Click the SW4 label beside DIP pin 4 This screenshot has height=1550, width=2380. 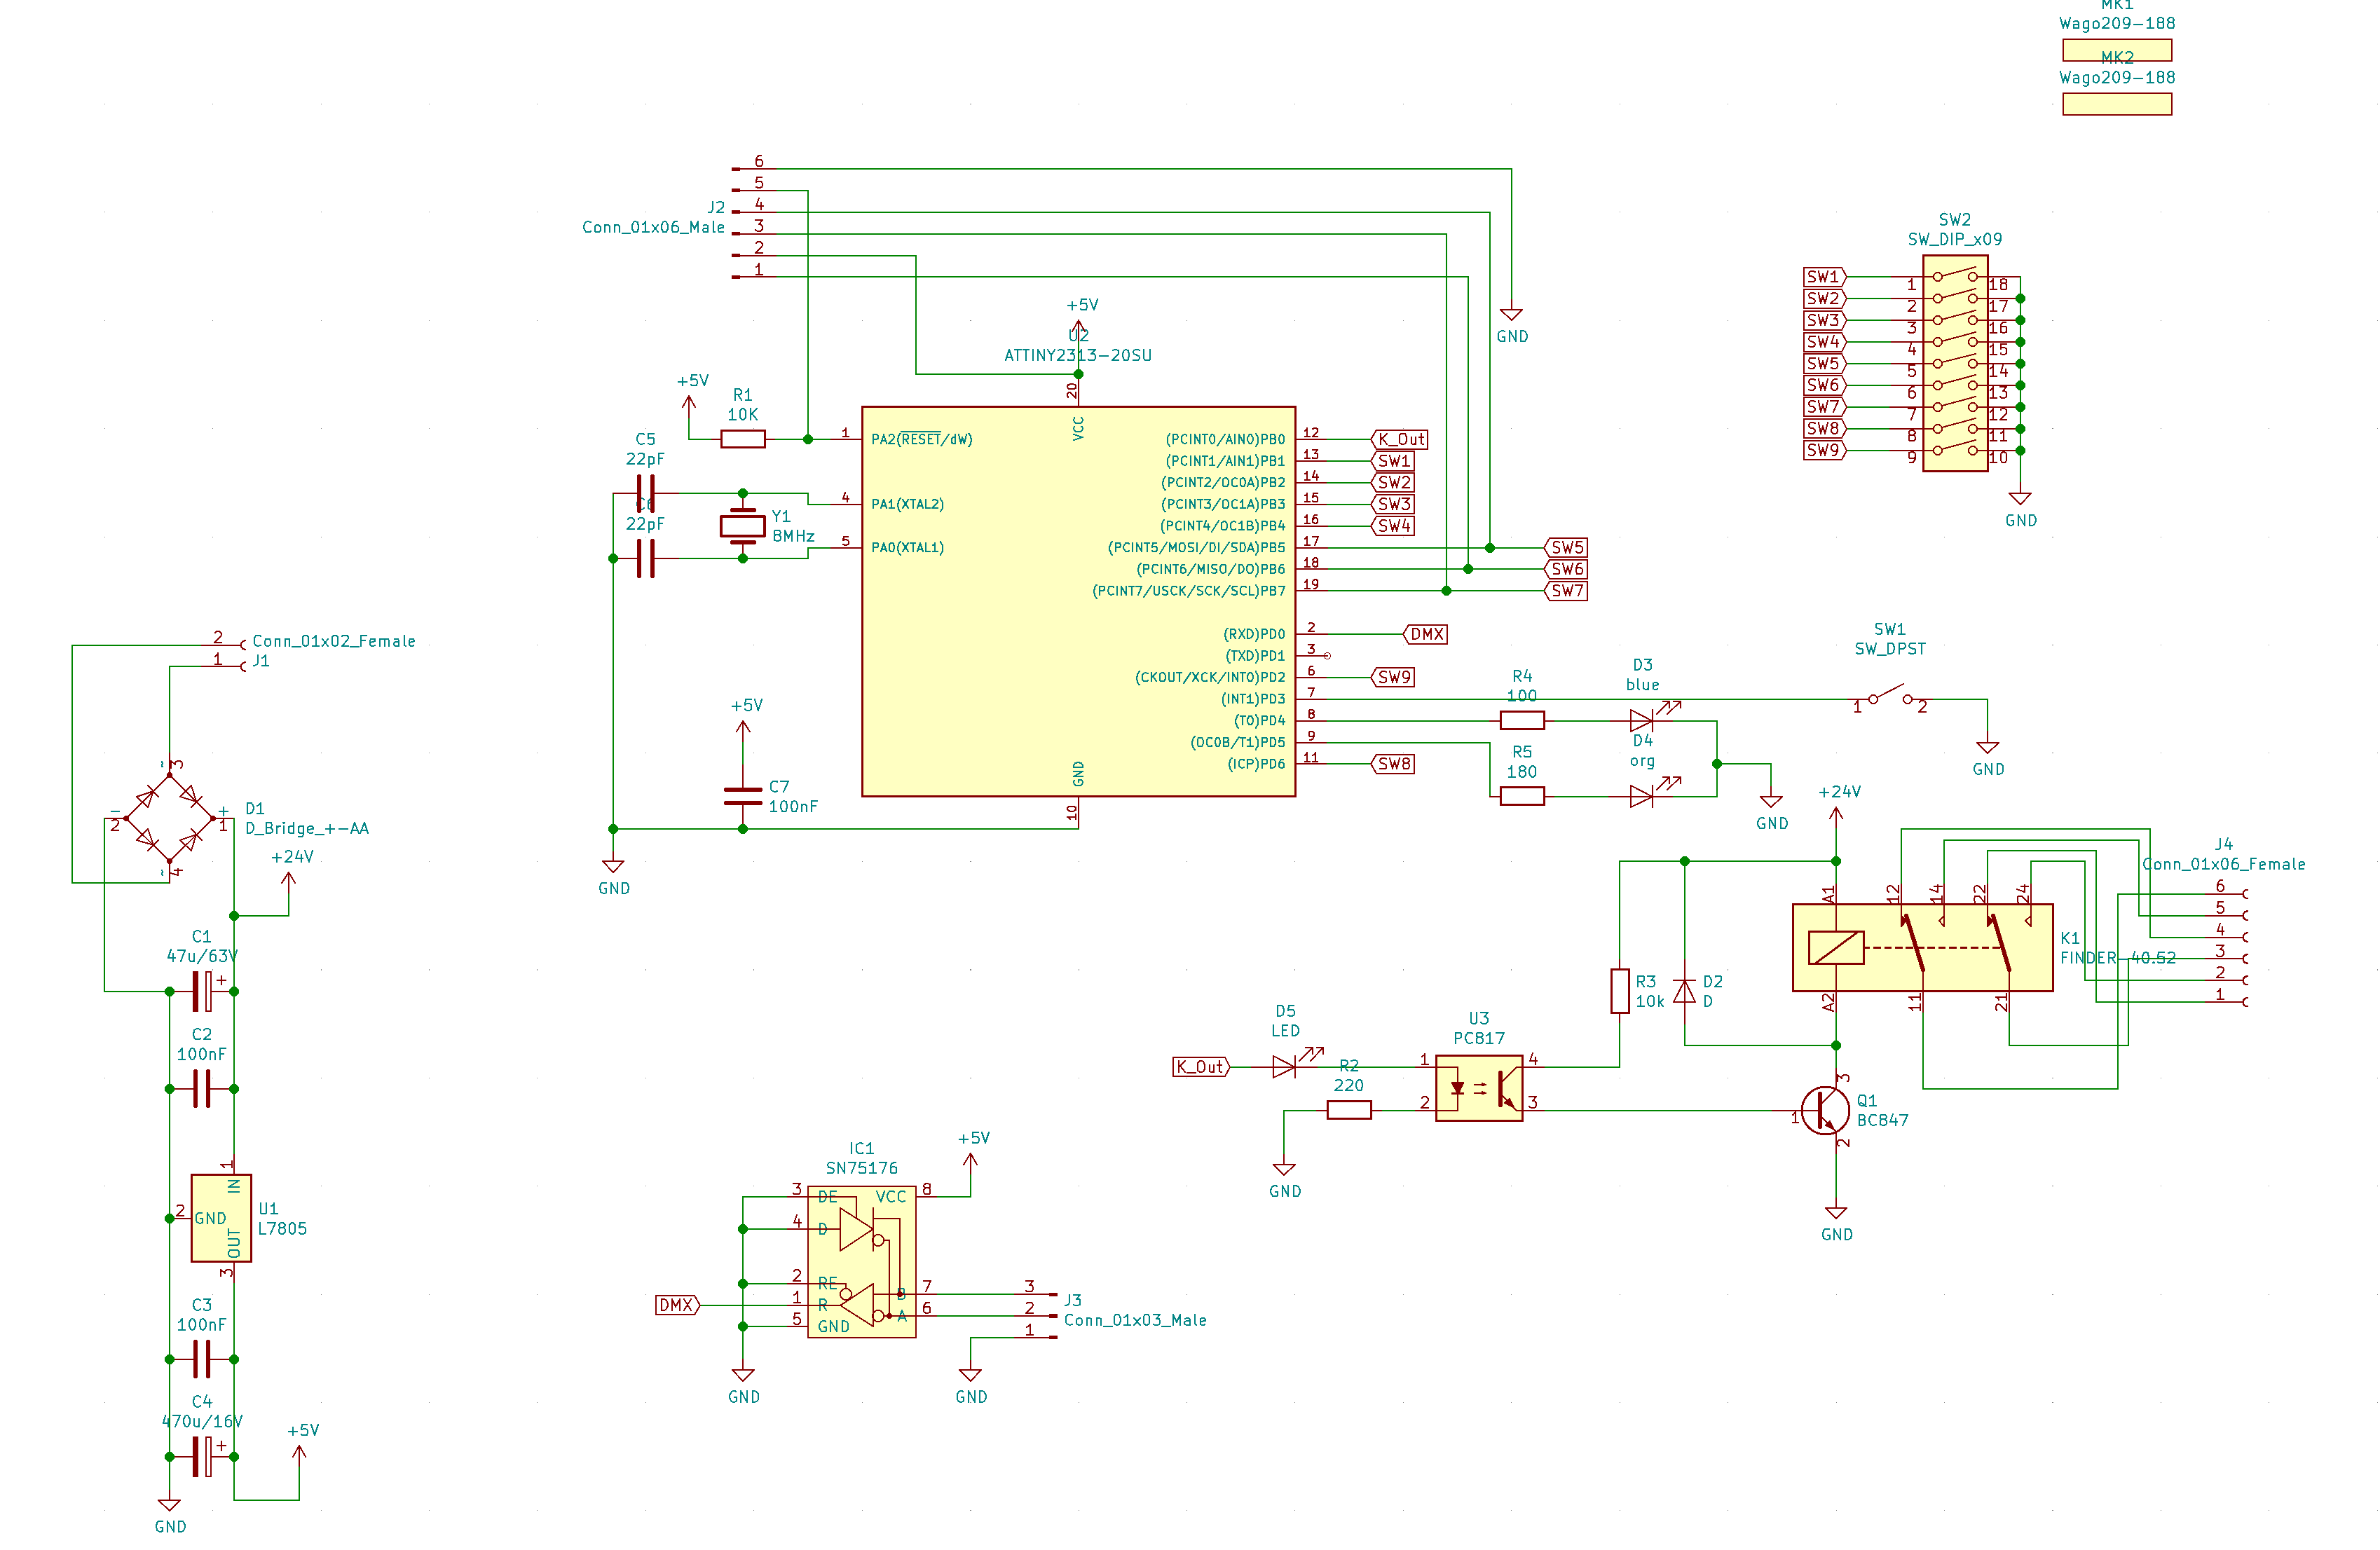(1825, 342)
